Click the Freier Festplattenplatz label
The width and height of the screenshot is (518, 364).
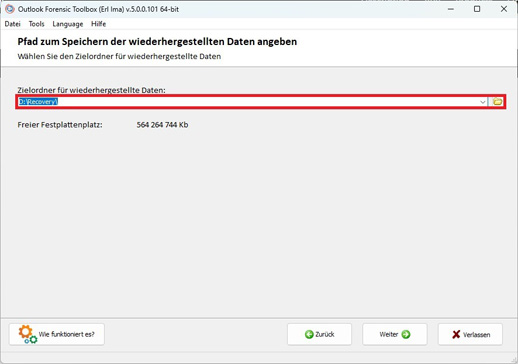[60, 125]
